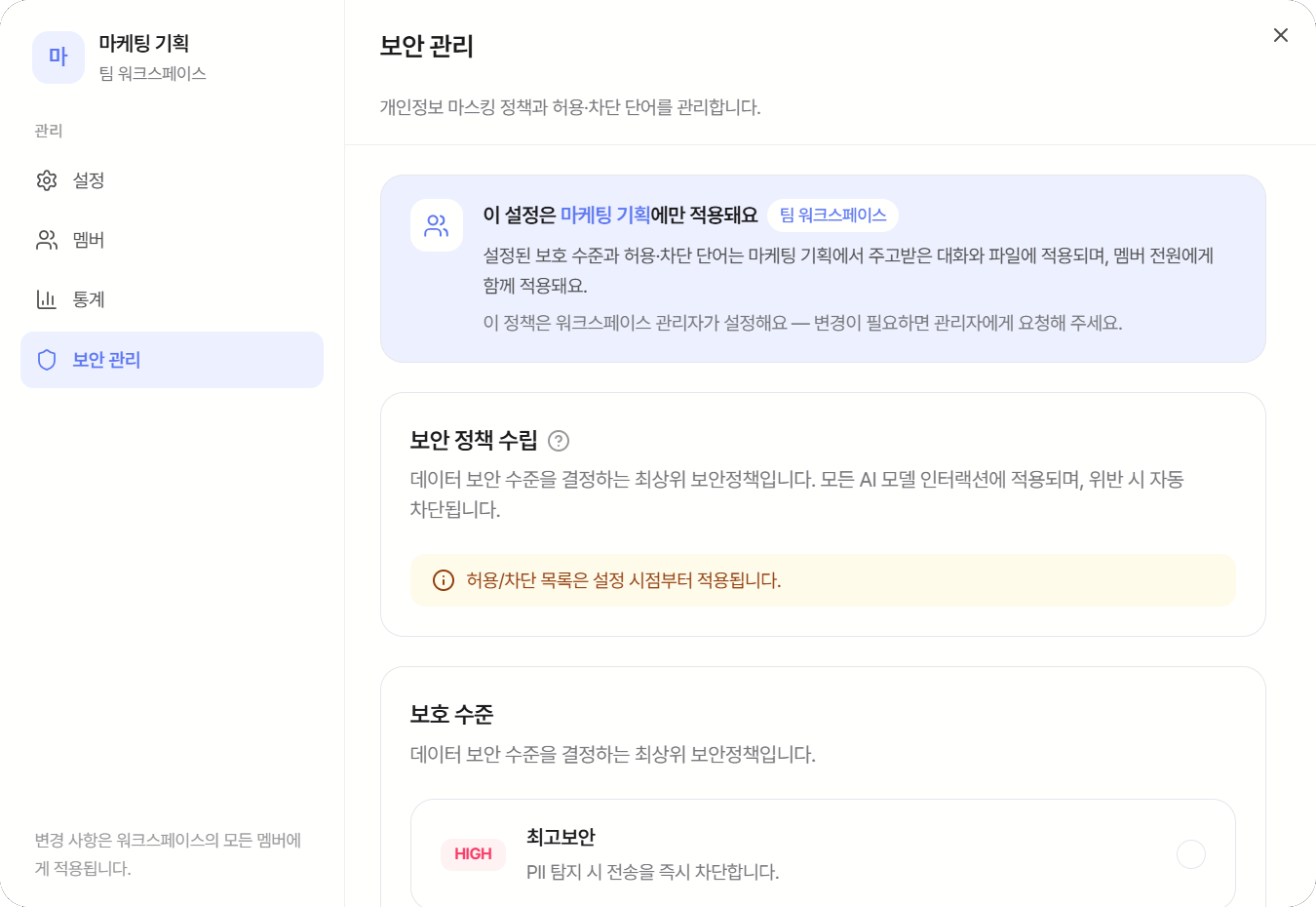Close the settings dialog with the X
1316x907 pixels.
(1280, 35)
